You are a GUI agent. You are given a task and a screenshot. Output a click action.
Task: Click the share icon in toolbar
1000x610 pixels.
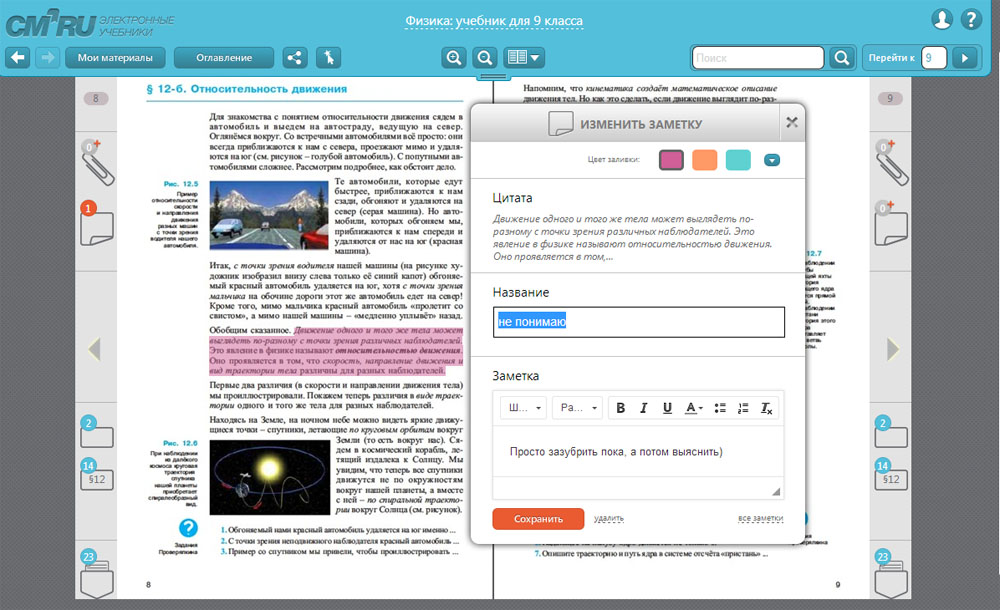[295, 58]
